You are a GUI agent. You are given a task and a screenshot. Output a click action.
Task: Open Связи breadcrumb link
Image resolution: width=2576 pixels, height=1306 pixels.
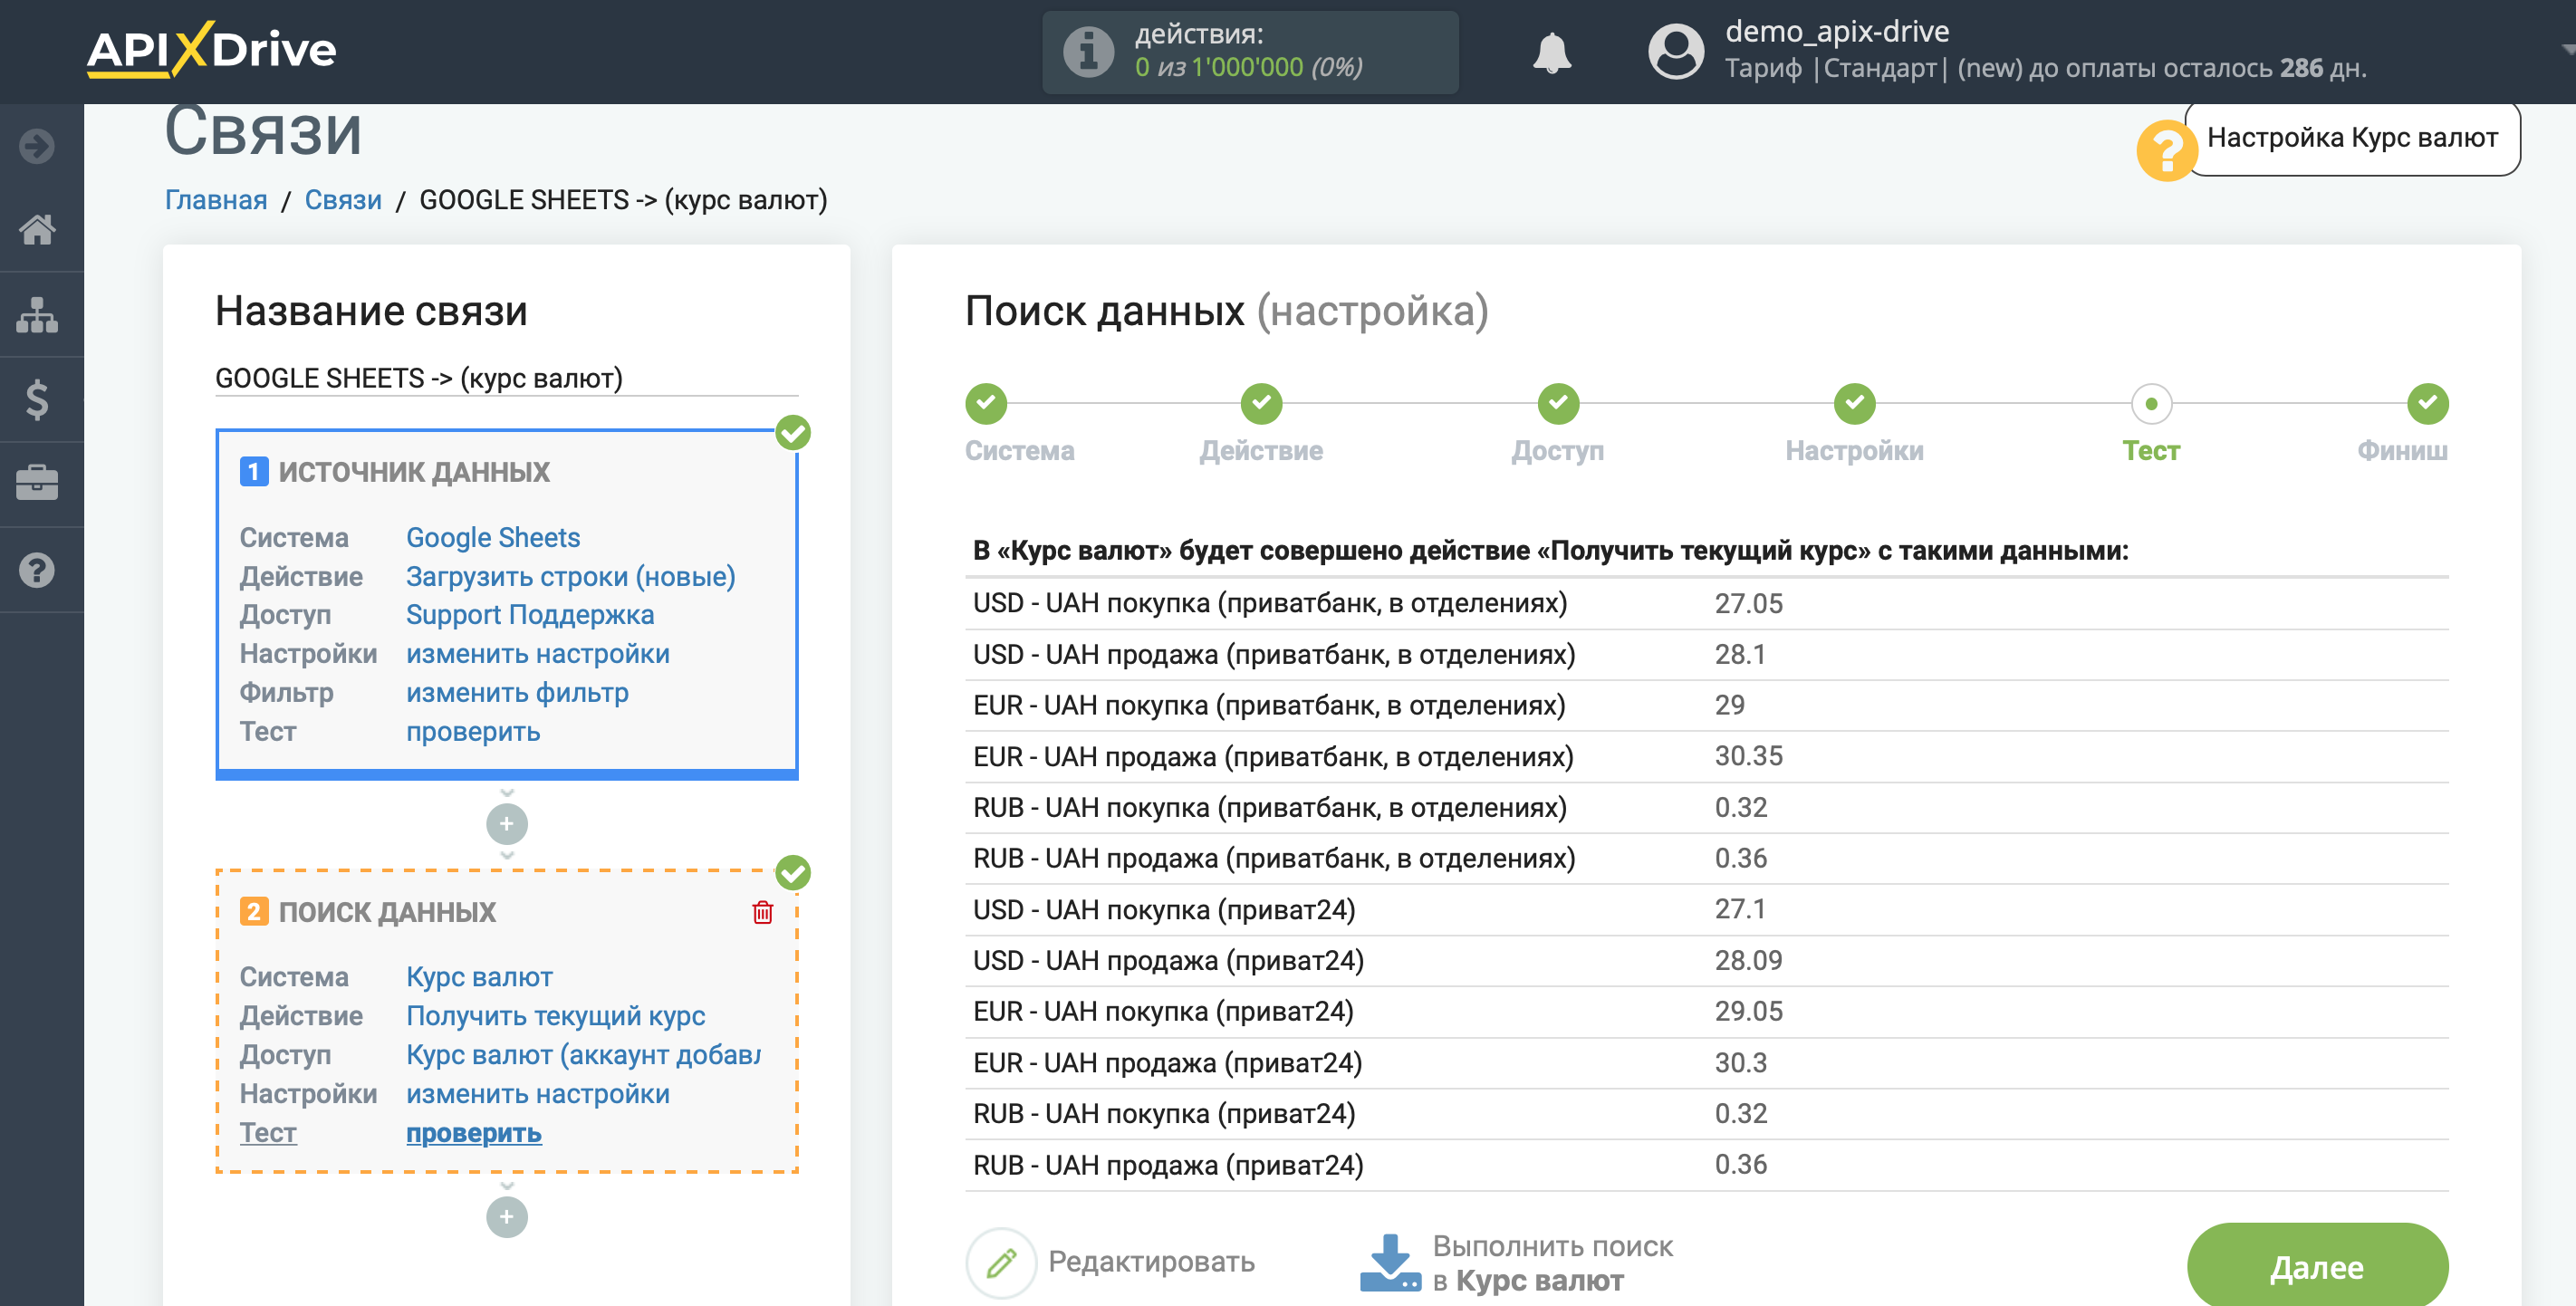tap(343, 200)
